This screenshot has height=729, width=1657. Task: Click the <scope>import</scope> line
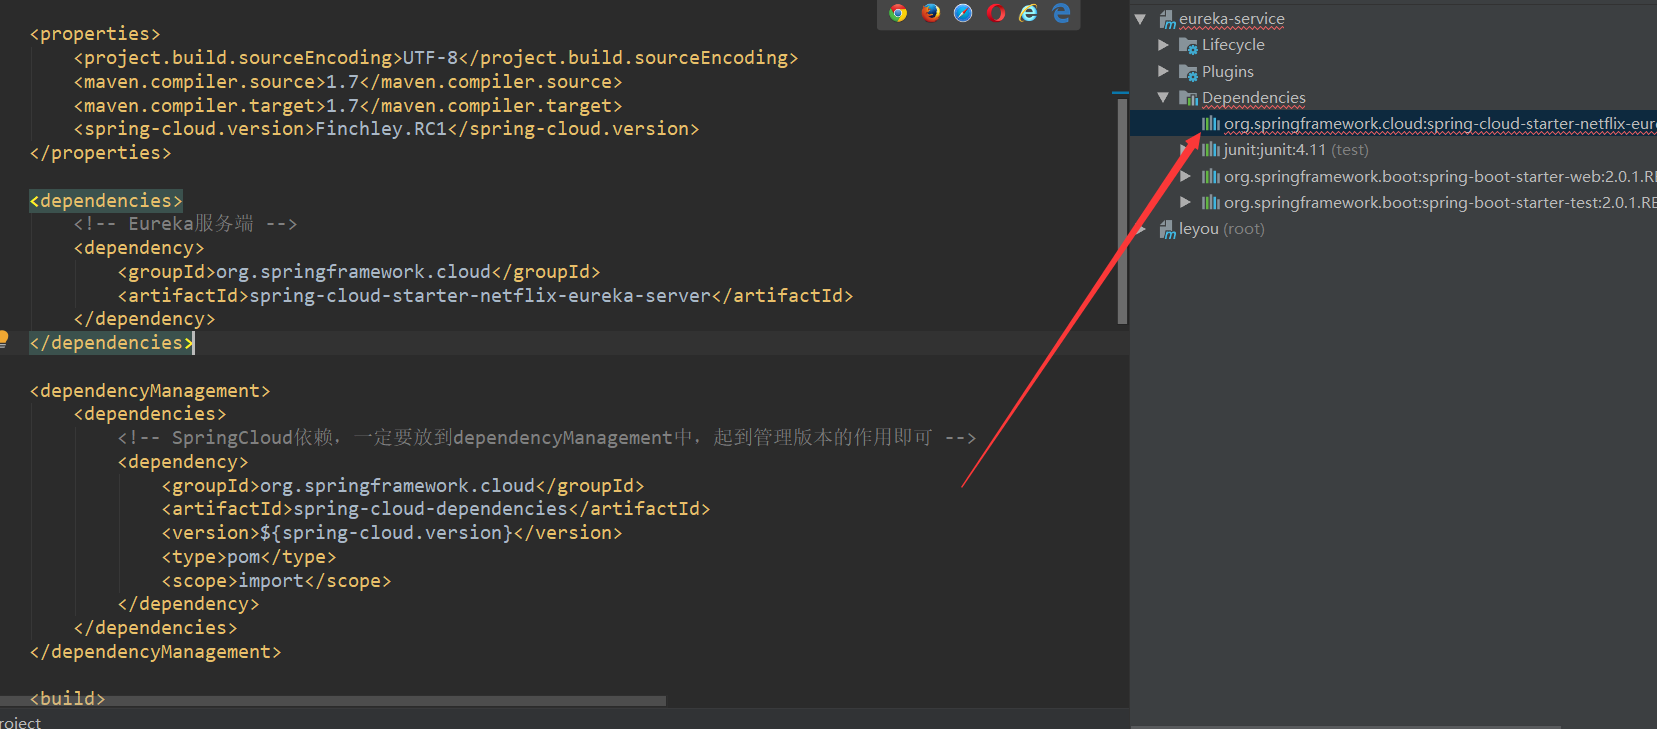tap(276, 581)
